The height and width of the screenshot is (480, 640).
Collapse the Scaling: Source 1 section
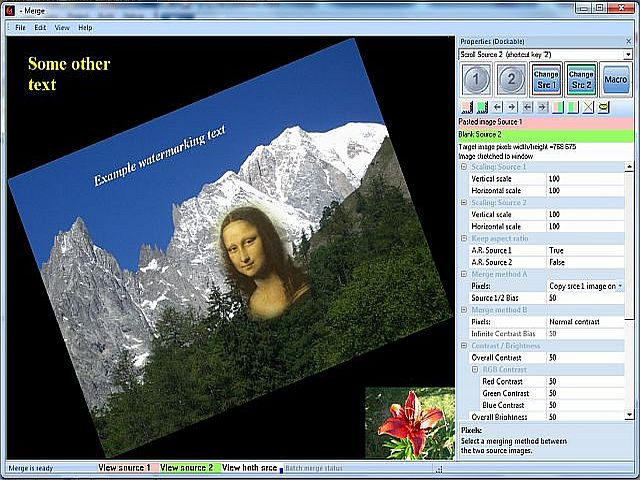click(x=463, y=166)
